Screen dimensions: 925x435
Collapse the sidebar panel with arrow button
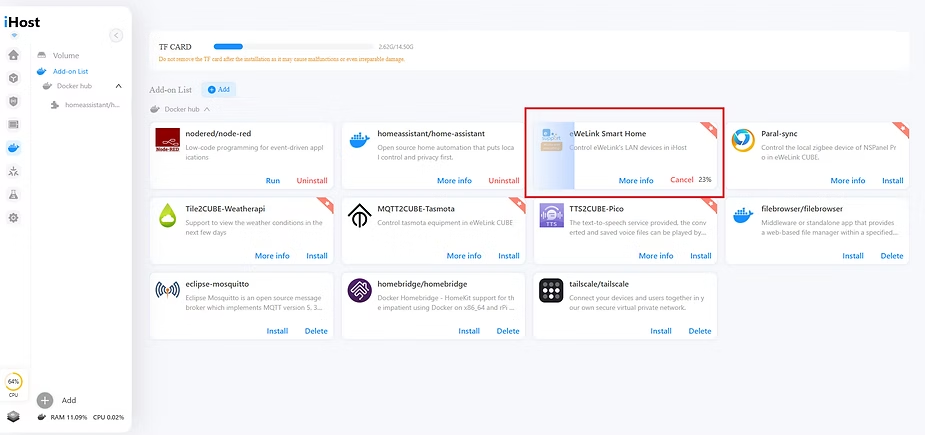pyautogui.click(x=116, y=36)
